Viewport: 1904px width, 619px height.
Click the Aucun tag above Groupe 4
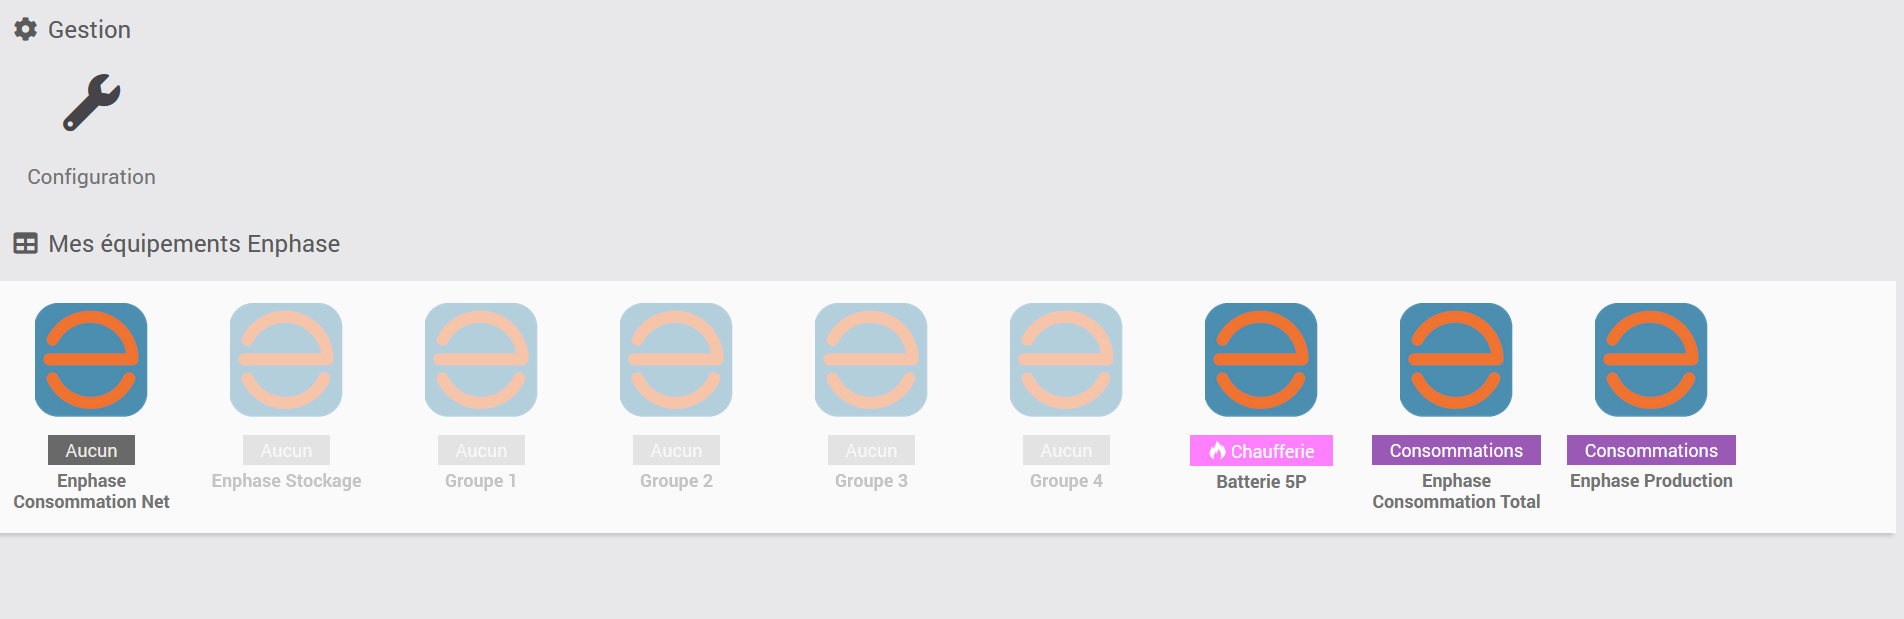[1066, 450]
